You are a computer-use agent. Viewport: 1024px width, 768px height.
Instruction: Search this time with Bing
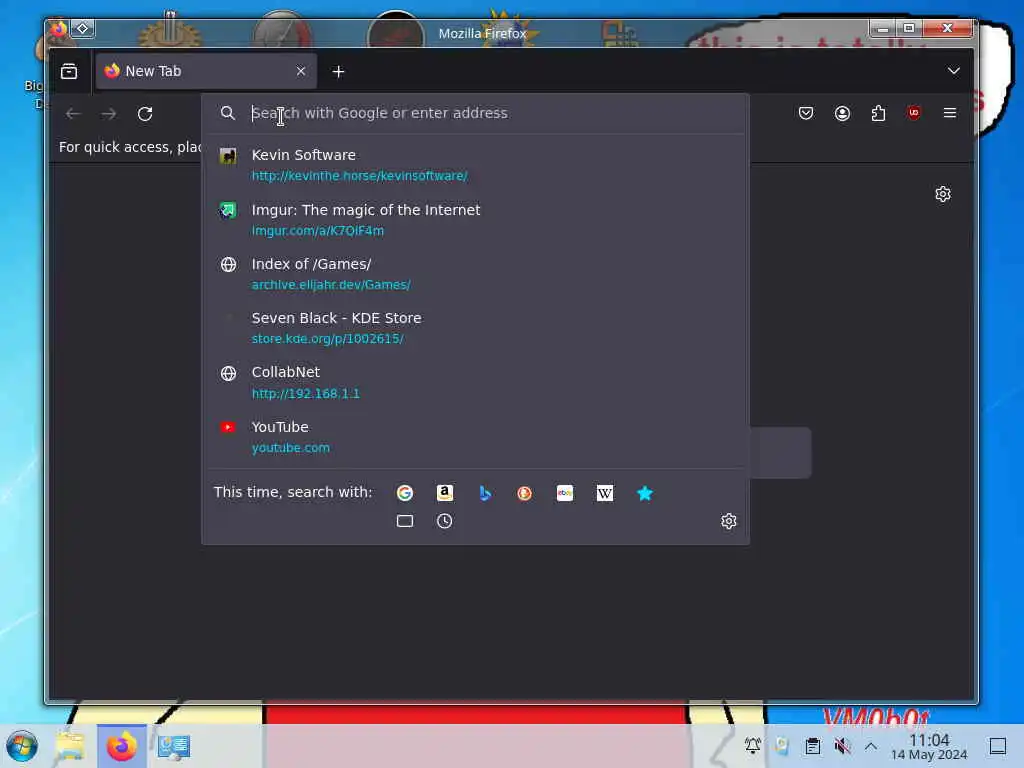click(x=485, y=493)
